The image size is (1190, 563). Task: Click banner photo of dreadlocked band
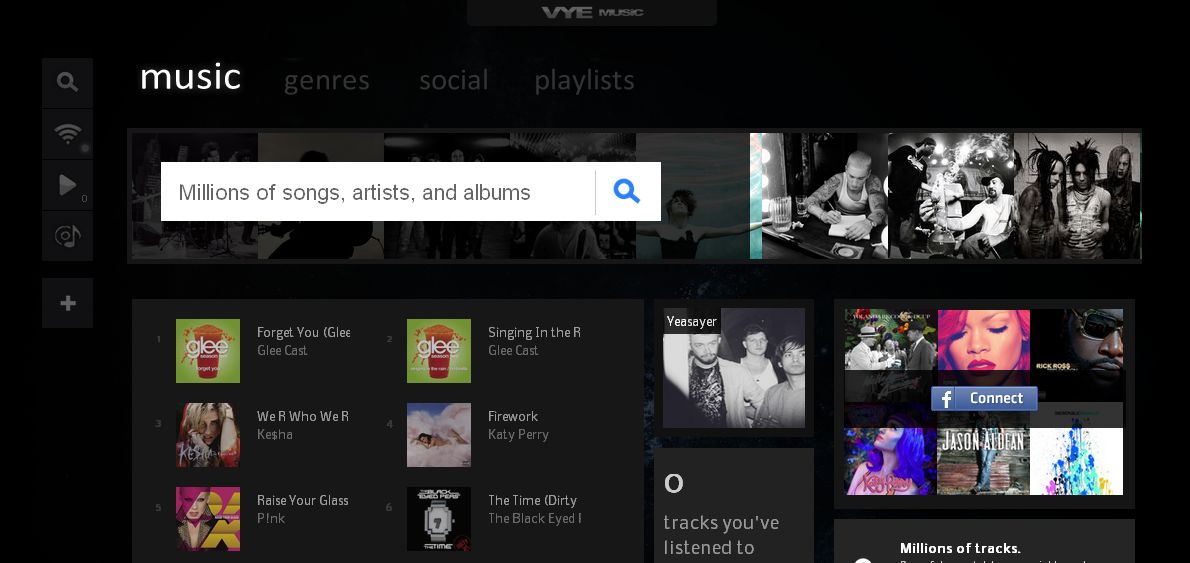point(1078,196)
